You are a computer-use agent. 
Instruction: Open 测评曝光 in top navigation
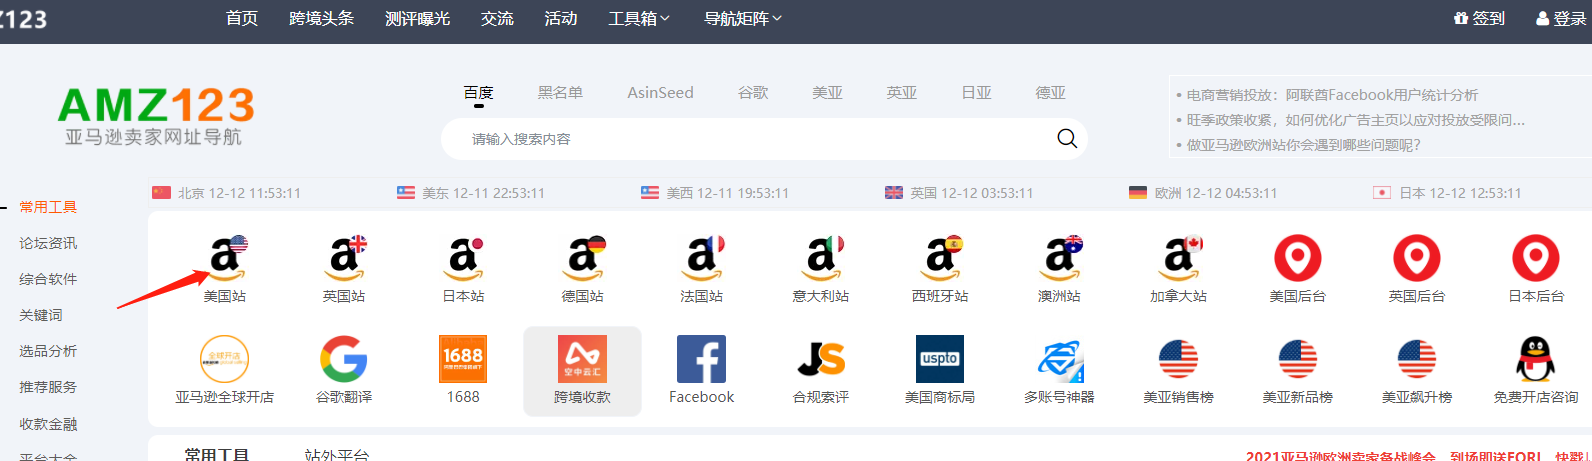click(417, 19)
